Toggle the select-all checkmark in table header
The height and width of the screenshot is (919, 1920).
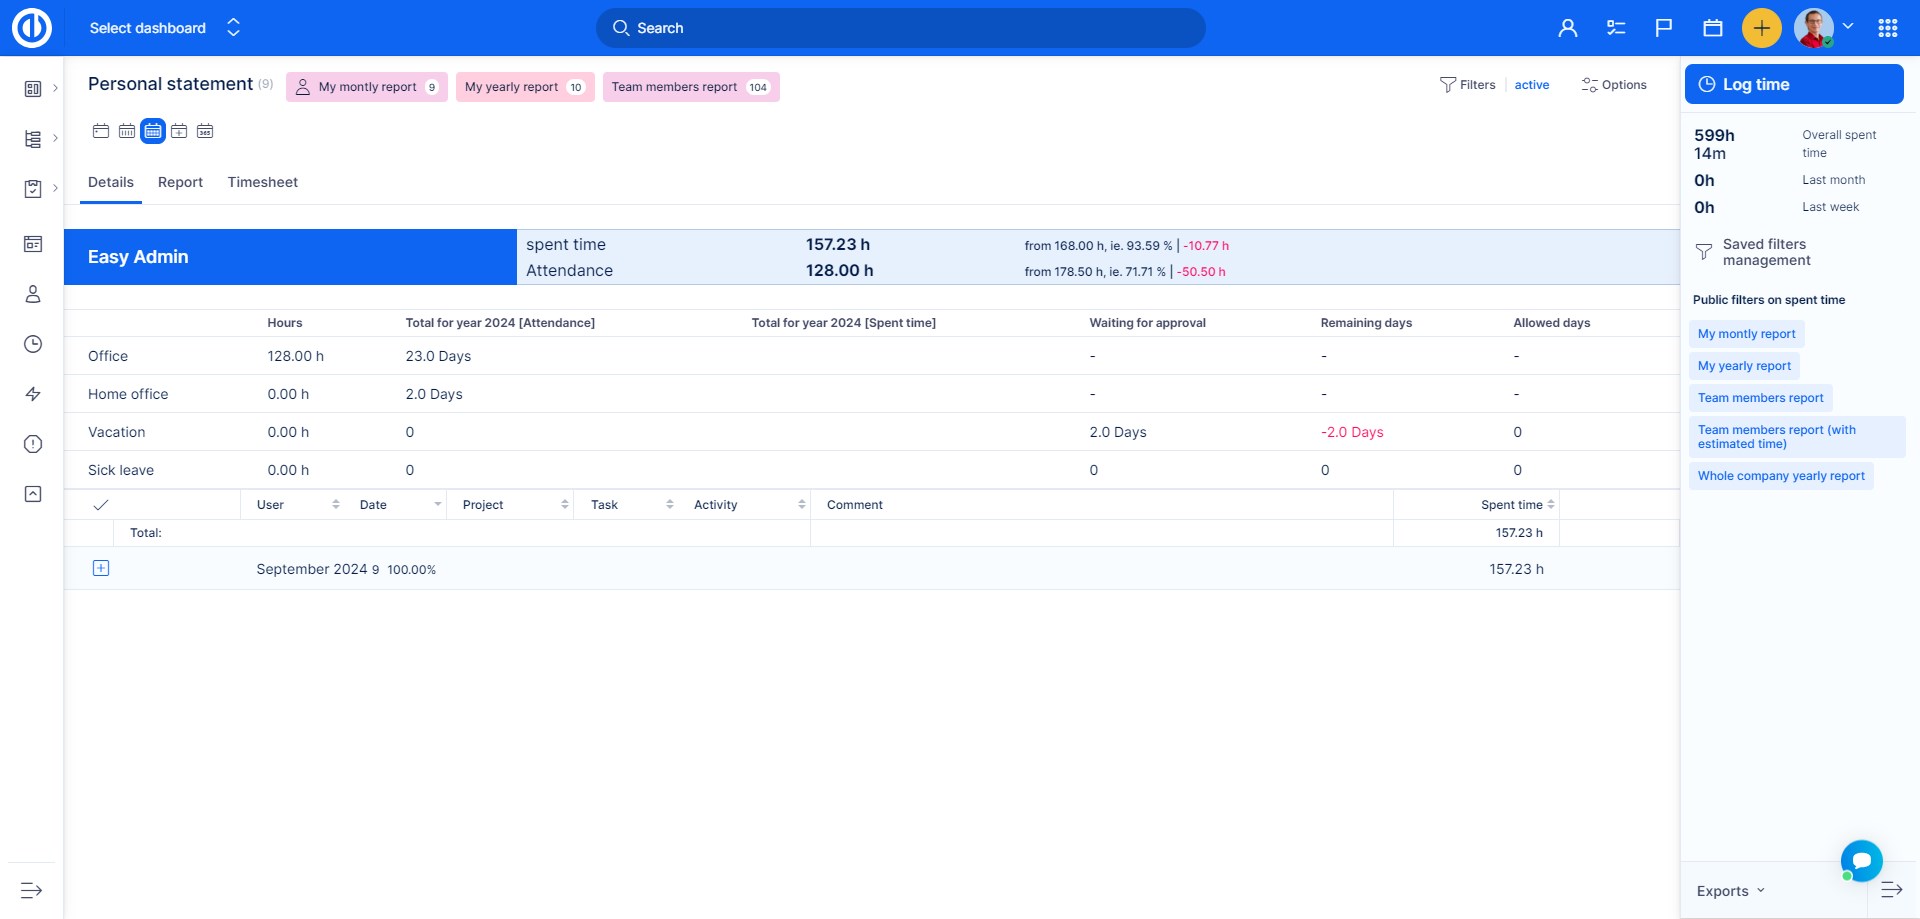pos(101,505)
